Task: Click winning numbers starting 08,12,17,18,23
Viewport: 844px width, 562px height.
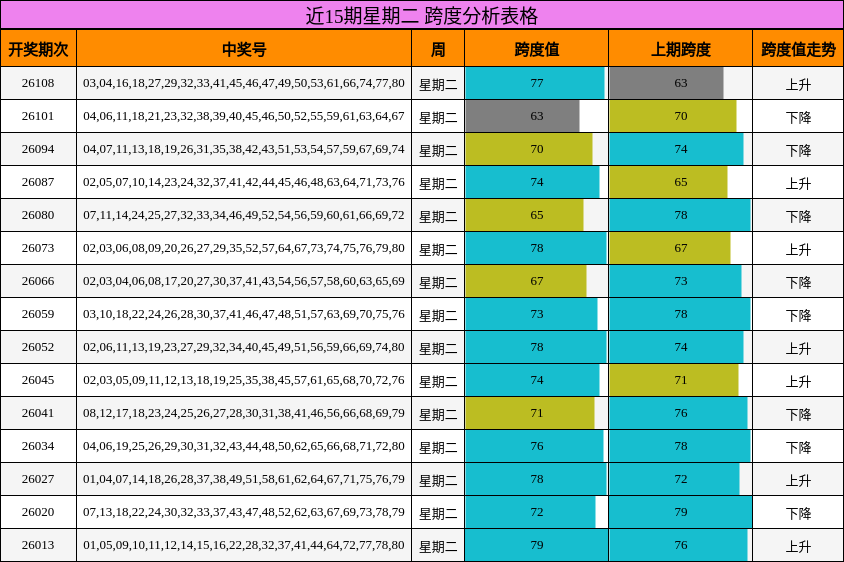Action: (x=244, y=413)
